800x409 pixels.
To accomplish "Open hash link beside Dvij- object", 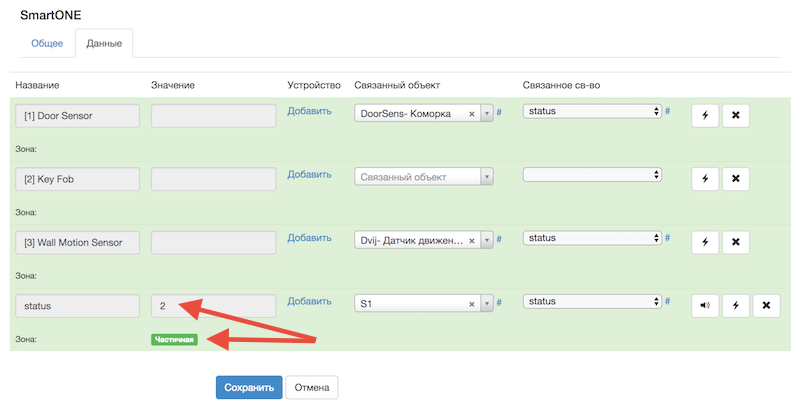I will coord(499,239).
